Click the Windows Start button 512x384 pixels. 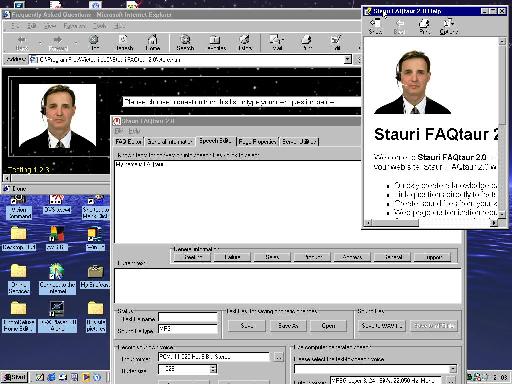(x=15, y=377)
